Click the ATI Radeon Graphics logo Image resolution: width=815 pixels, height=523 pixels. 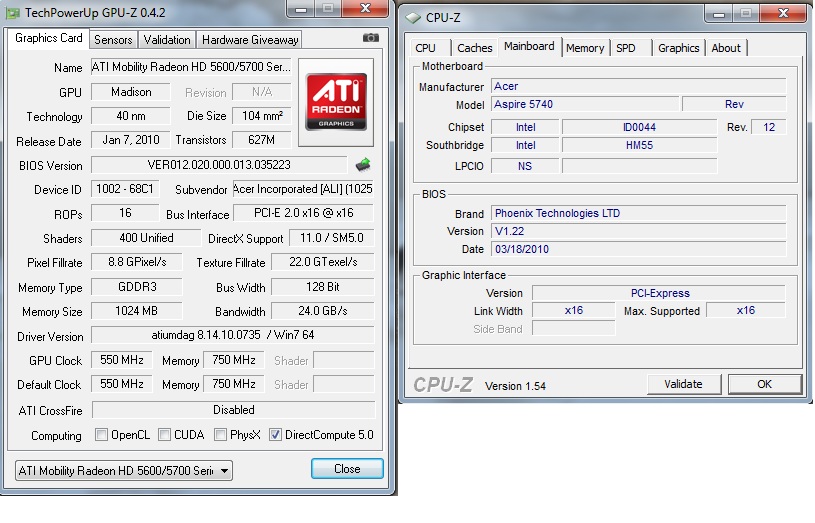click(336, 102)
